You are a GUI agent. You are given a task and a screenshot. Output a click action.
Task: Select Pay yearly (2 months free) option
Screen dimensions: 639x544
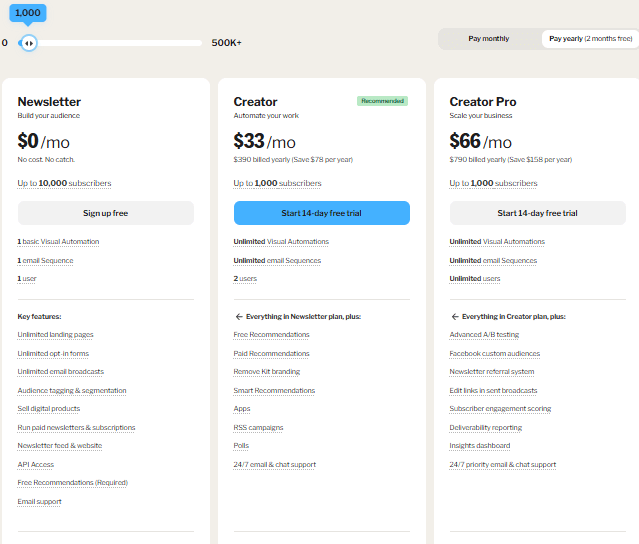coord(591,39)
